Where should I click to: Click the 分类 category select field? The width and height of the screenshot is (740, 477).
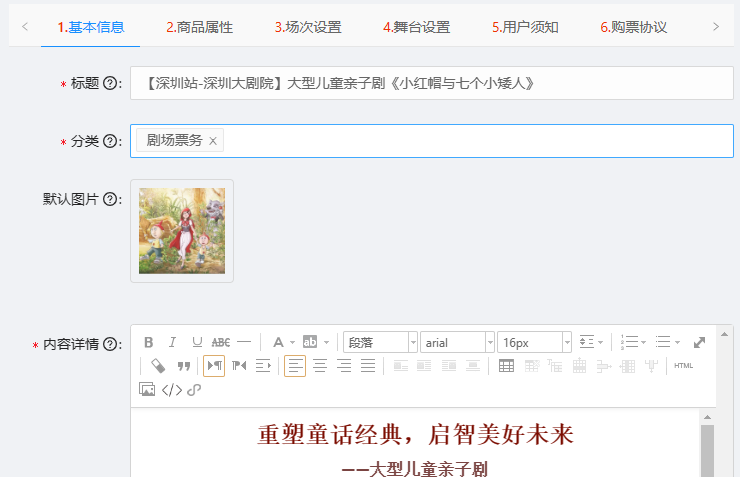(x=432, y=141)
